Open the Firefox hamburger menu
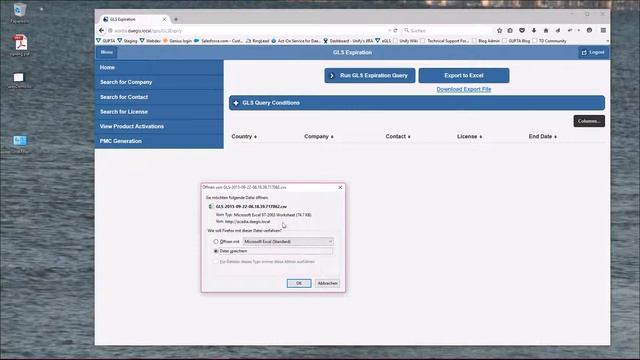 click(603, 31)
